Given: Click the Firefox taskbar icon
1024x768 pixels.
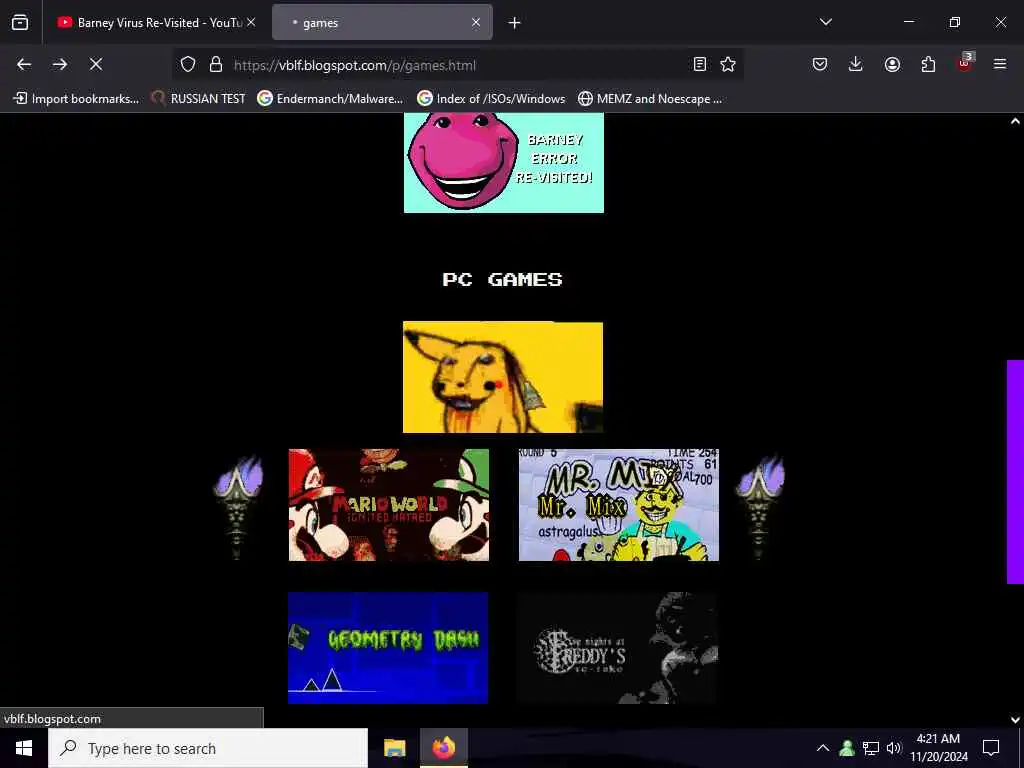Looking at the screenshot, I should 444,748.
